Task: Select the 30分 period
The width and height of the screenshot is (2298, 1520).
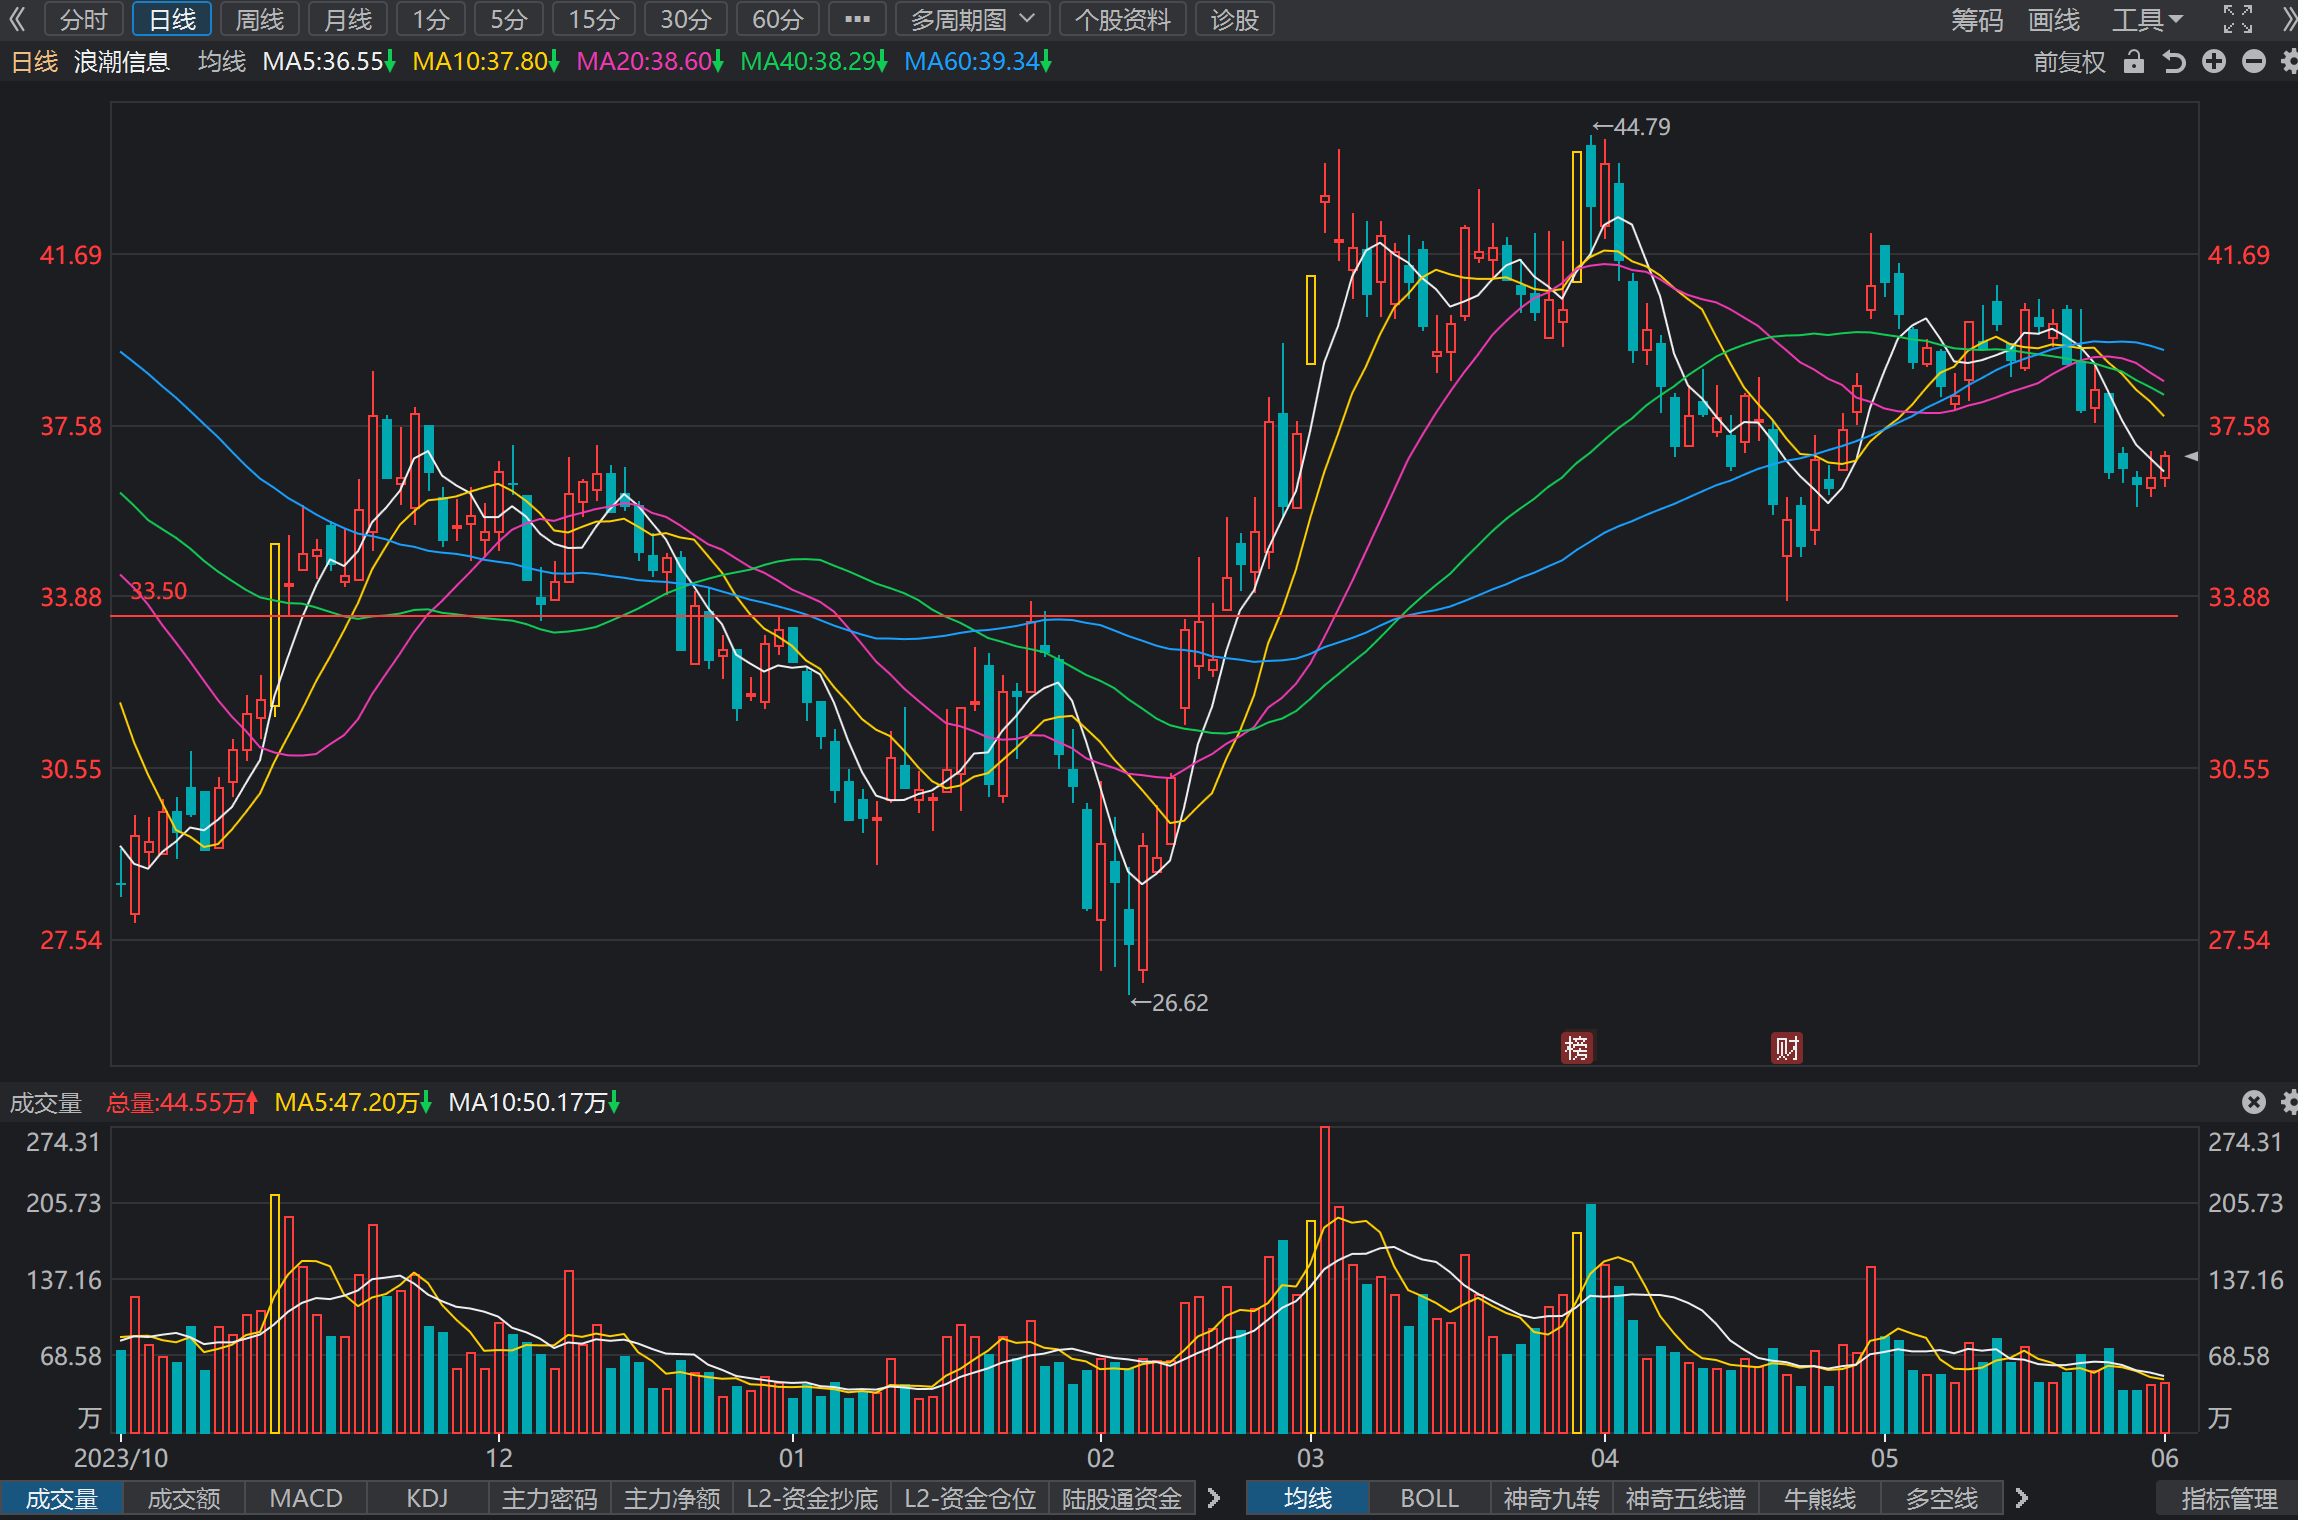Action: (686, 19)
